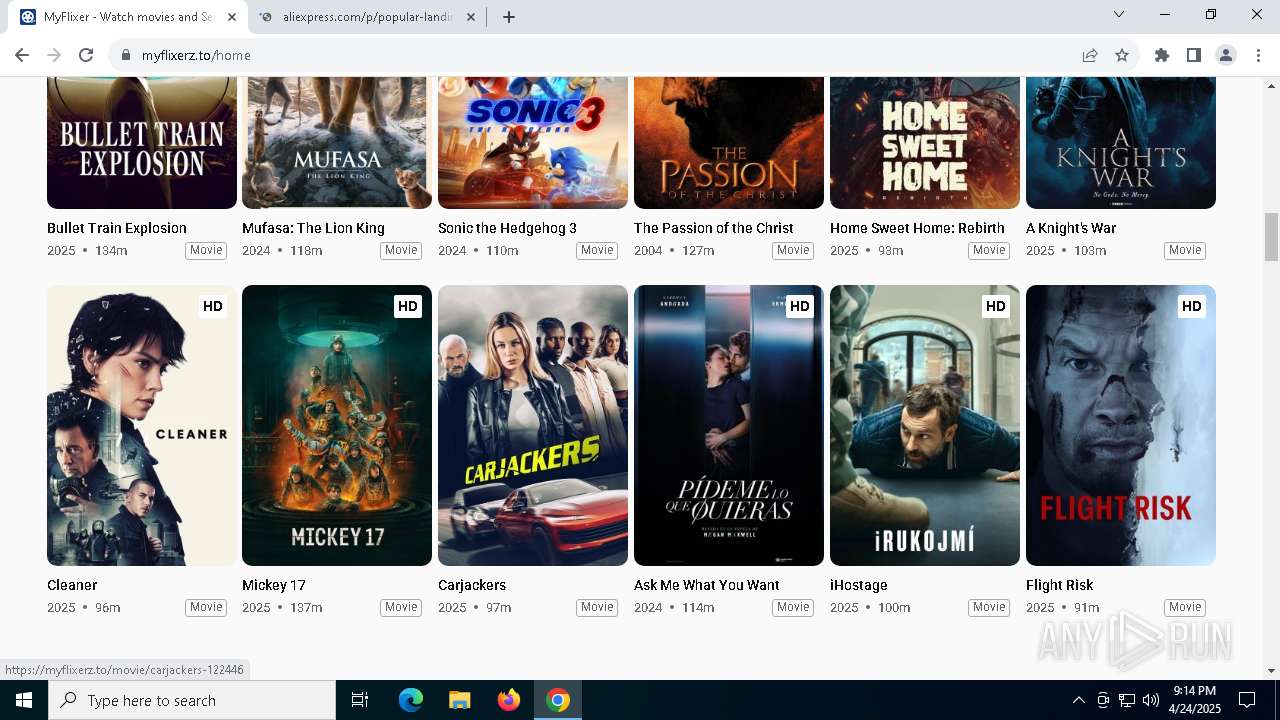This screenshot has width=1280, height=720.
Task: Switch to the aliexpress tab
Action: (368, 17)
